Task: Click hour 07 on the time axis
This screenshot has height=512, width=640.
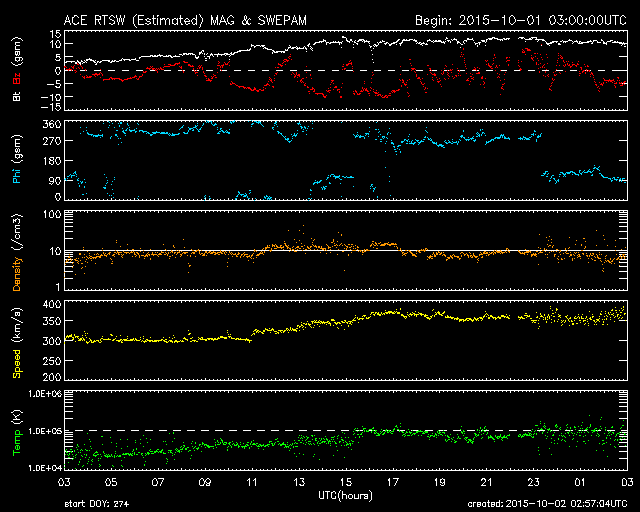Action: 158,482
